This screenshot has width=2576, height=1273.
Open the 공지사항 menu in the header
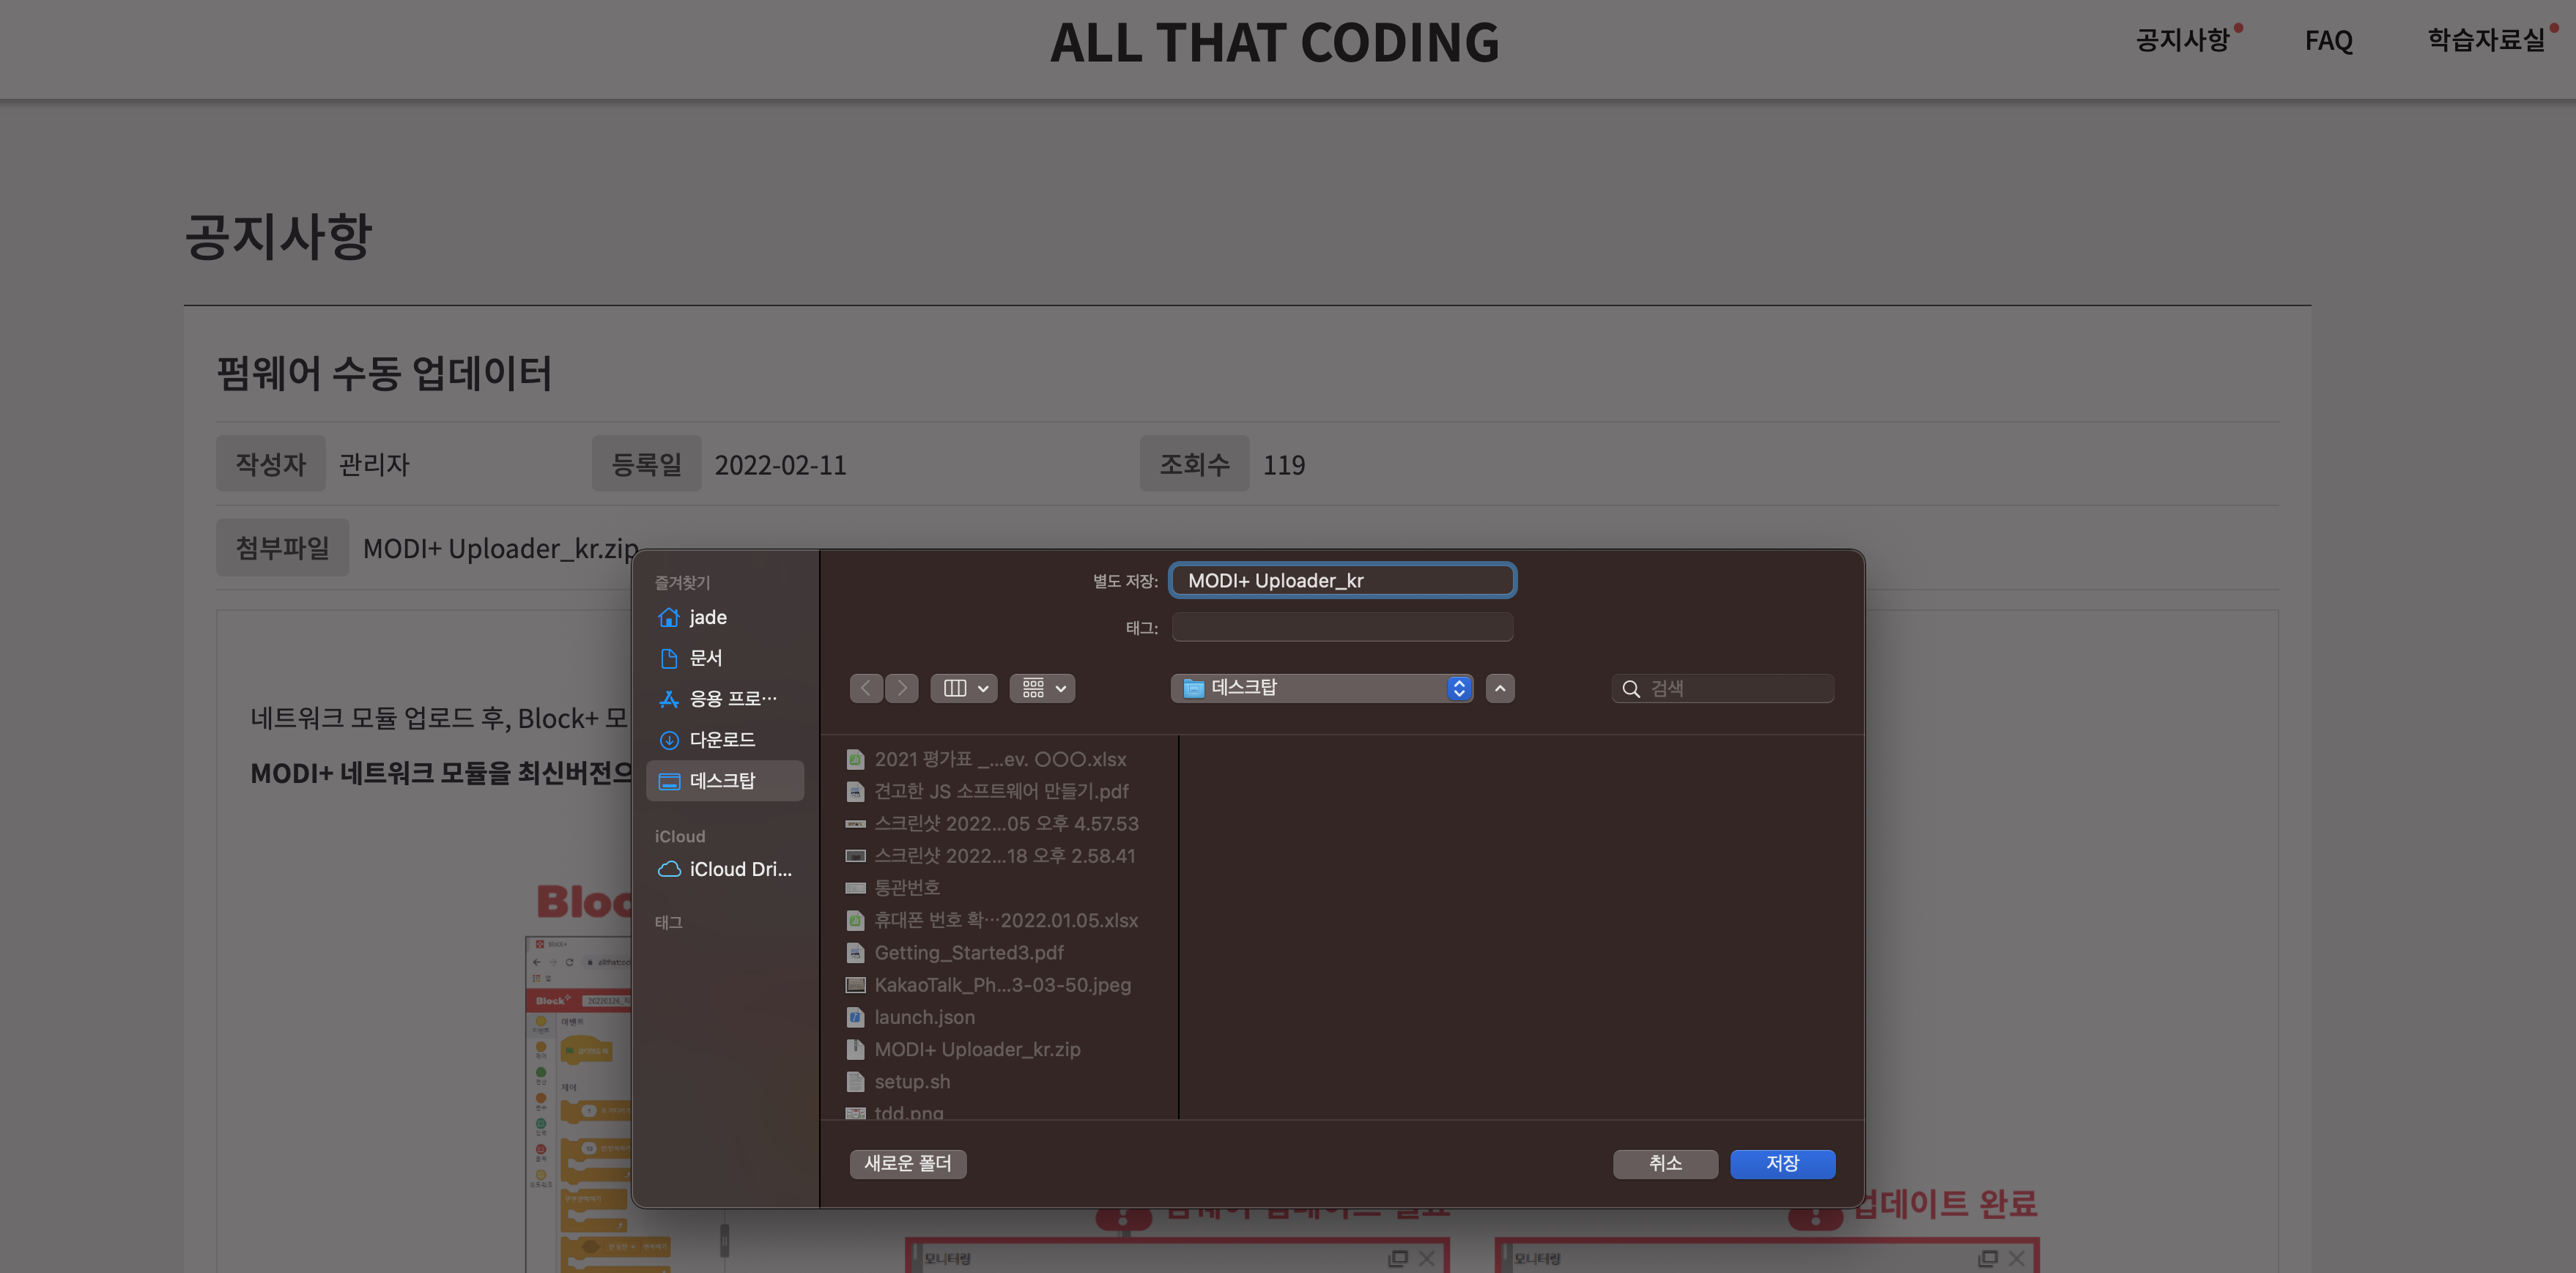click(x=2182, y=41)
